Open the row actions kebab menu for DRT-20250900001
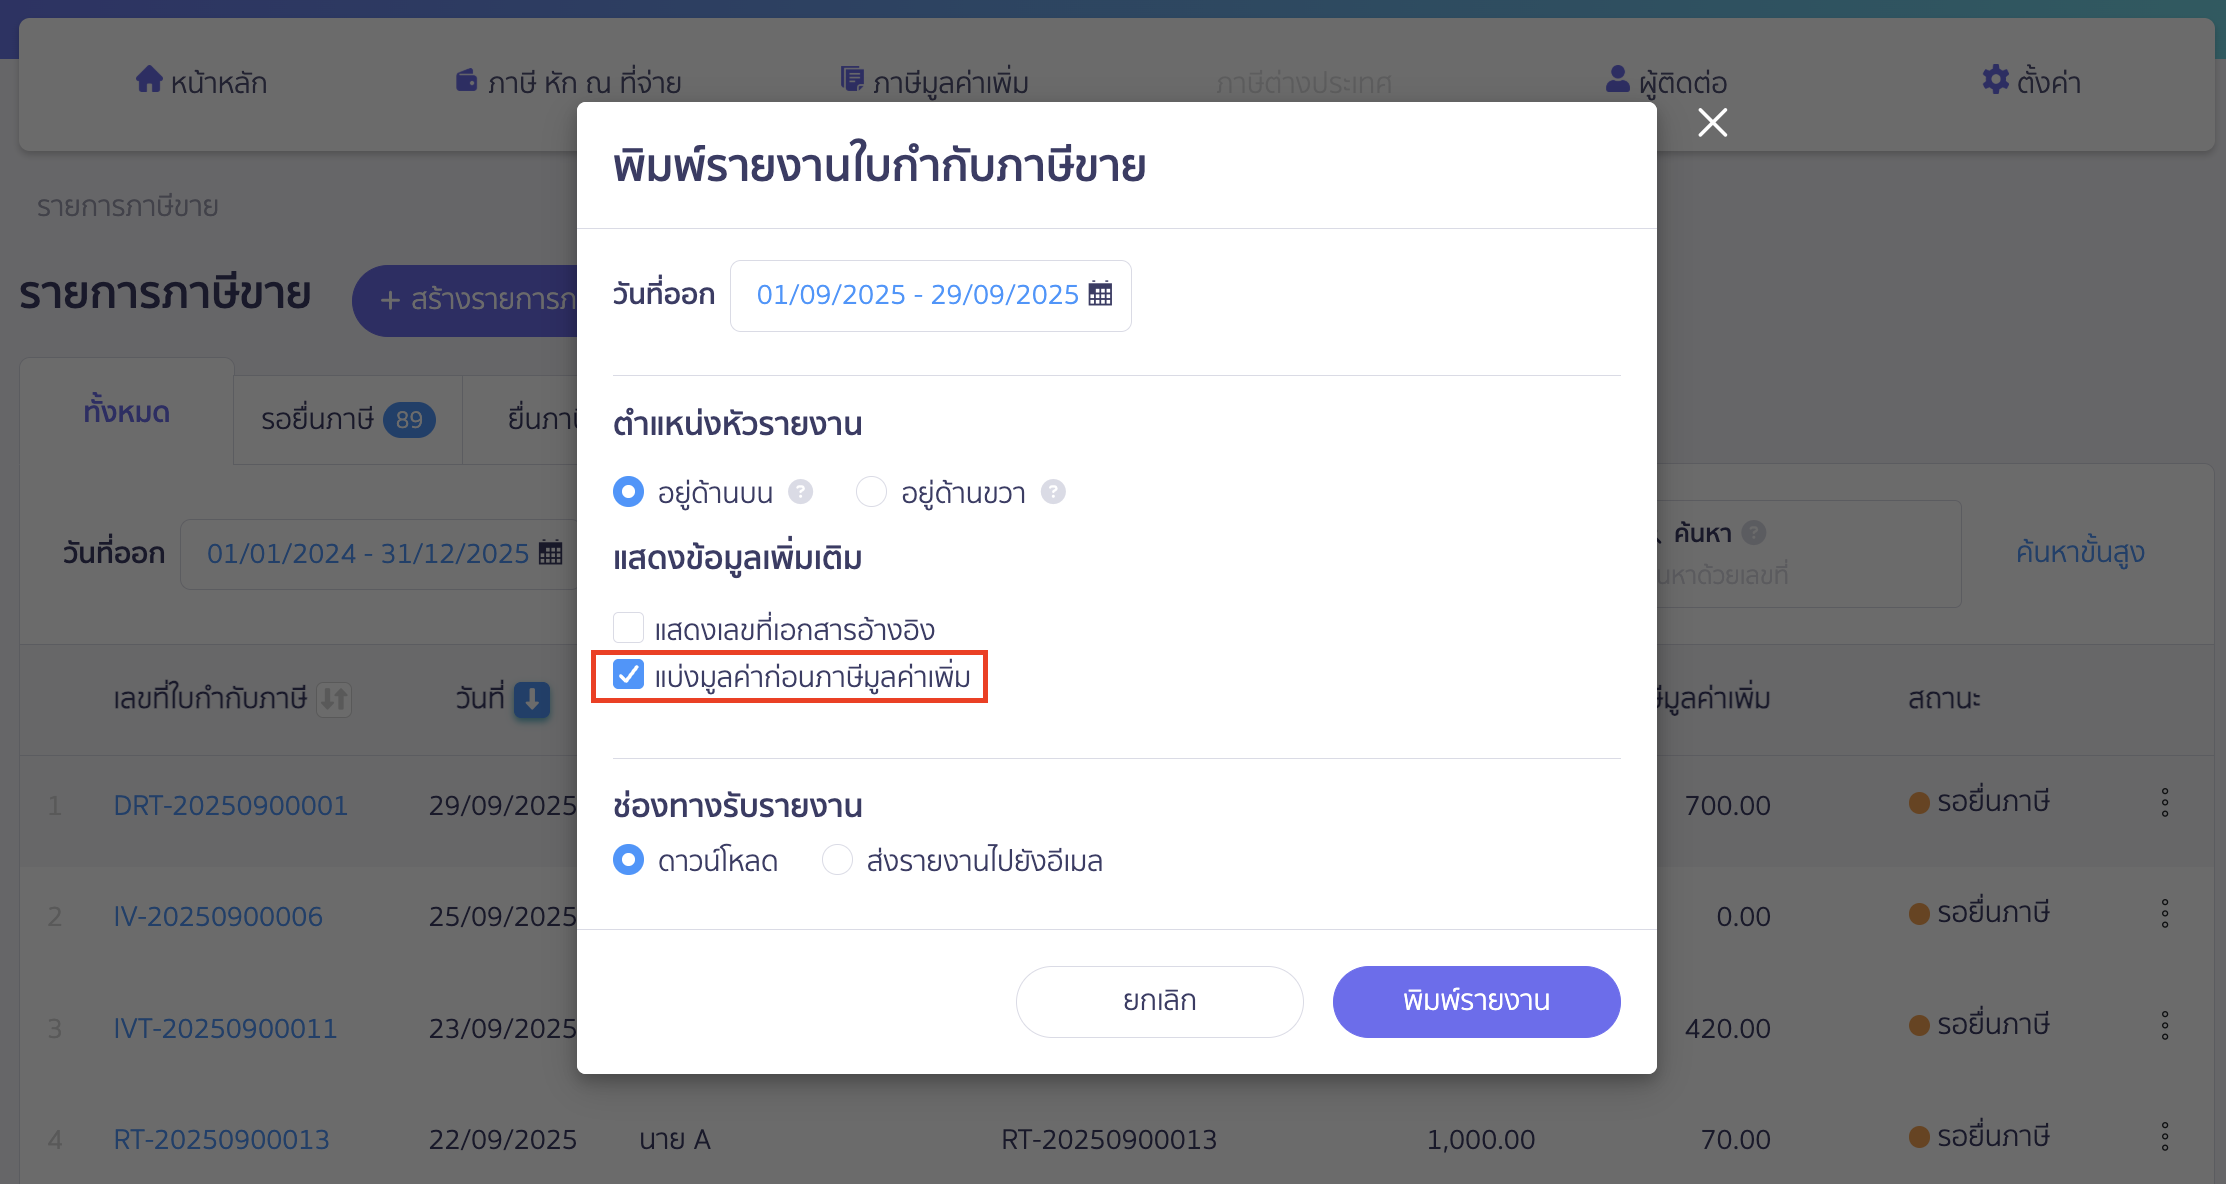 [2165, 801]
